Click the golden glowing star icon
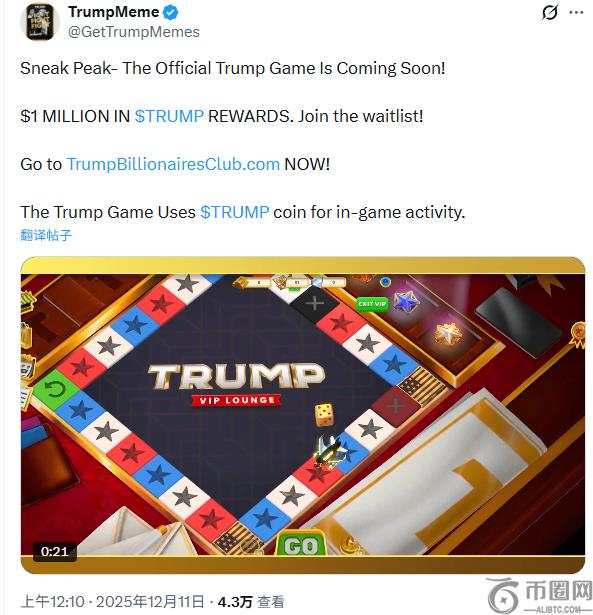The height and width of the screenshot is (615, 593). [x=447, y=335]
